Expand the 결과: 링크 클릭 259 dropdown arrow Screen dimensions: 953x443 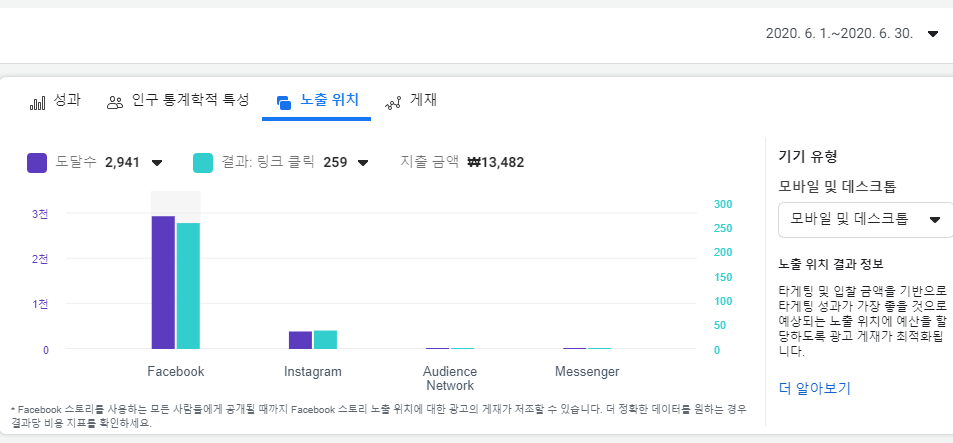click(363, 163)
